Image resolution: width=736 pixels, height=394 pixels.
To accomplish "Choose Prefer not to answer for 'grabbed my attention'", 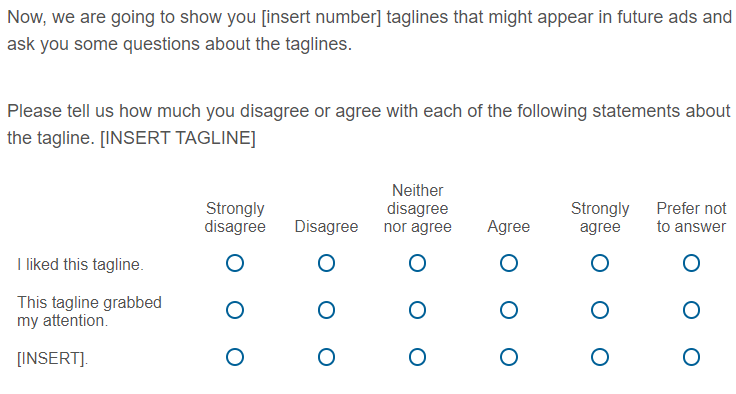I will pyautogui.click(x=691, y=310).
